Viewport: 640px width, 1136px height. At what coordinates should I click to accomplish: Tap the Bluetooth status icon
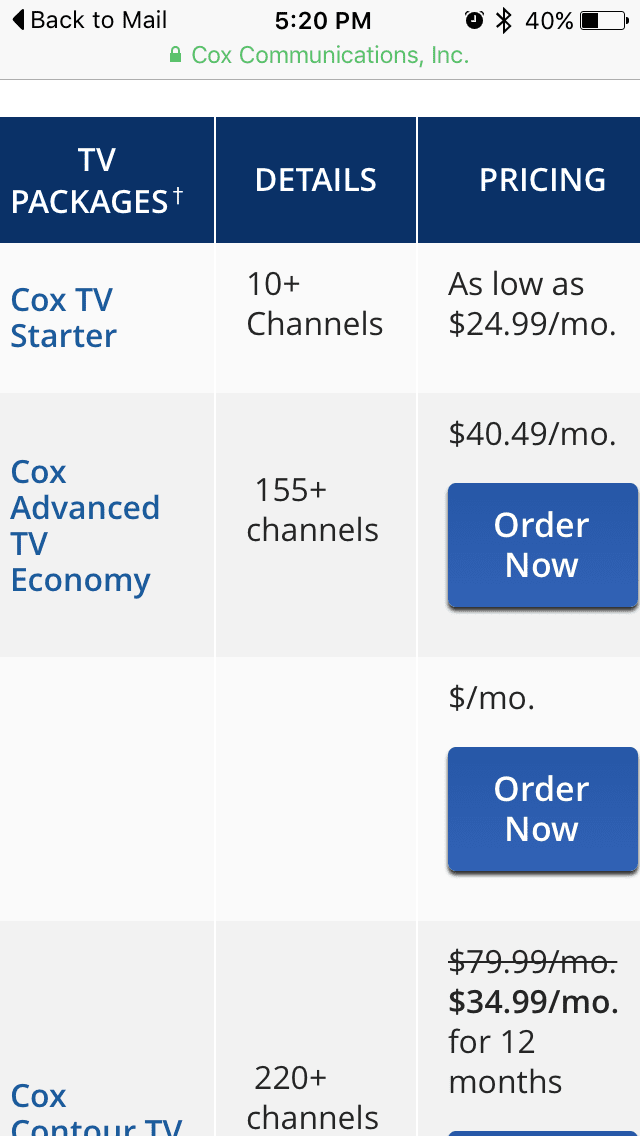click(x=503, y=20)
